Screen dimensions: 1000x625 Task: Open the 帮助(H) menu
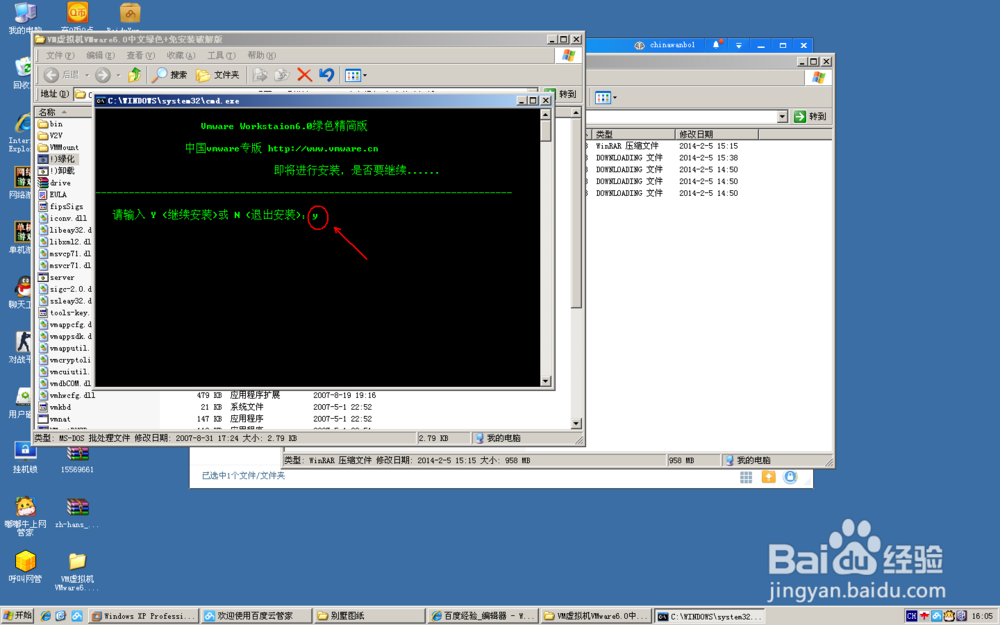tap(261, 55)
